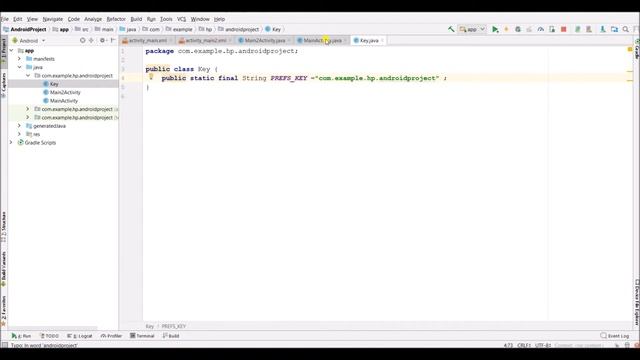Toggle Device File Explorer side tab
This screenshot has height=360, width=640.
(637, 302)
